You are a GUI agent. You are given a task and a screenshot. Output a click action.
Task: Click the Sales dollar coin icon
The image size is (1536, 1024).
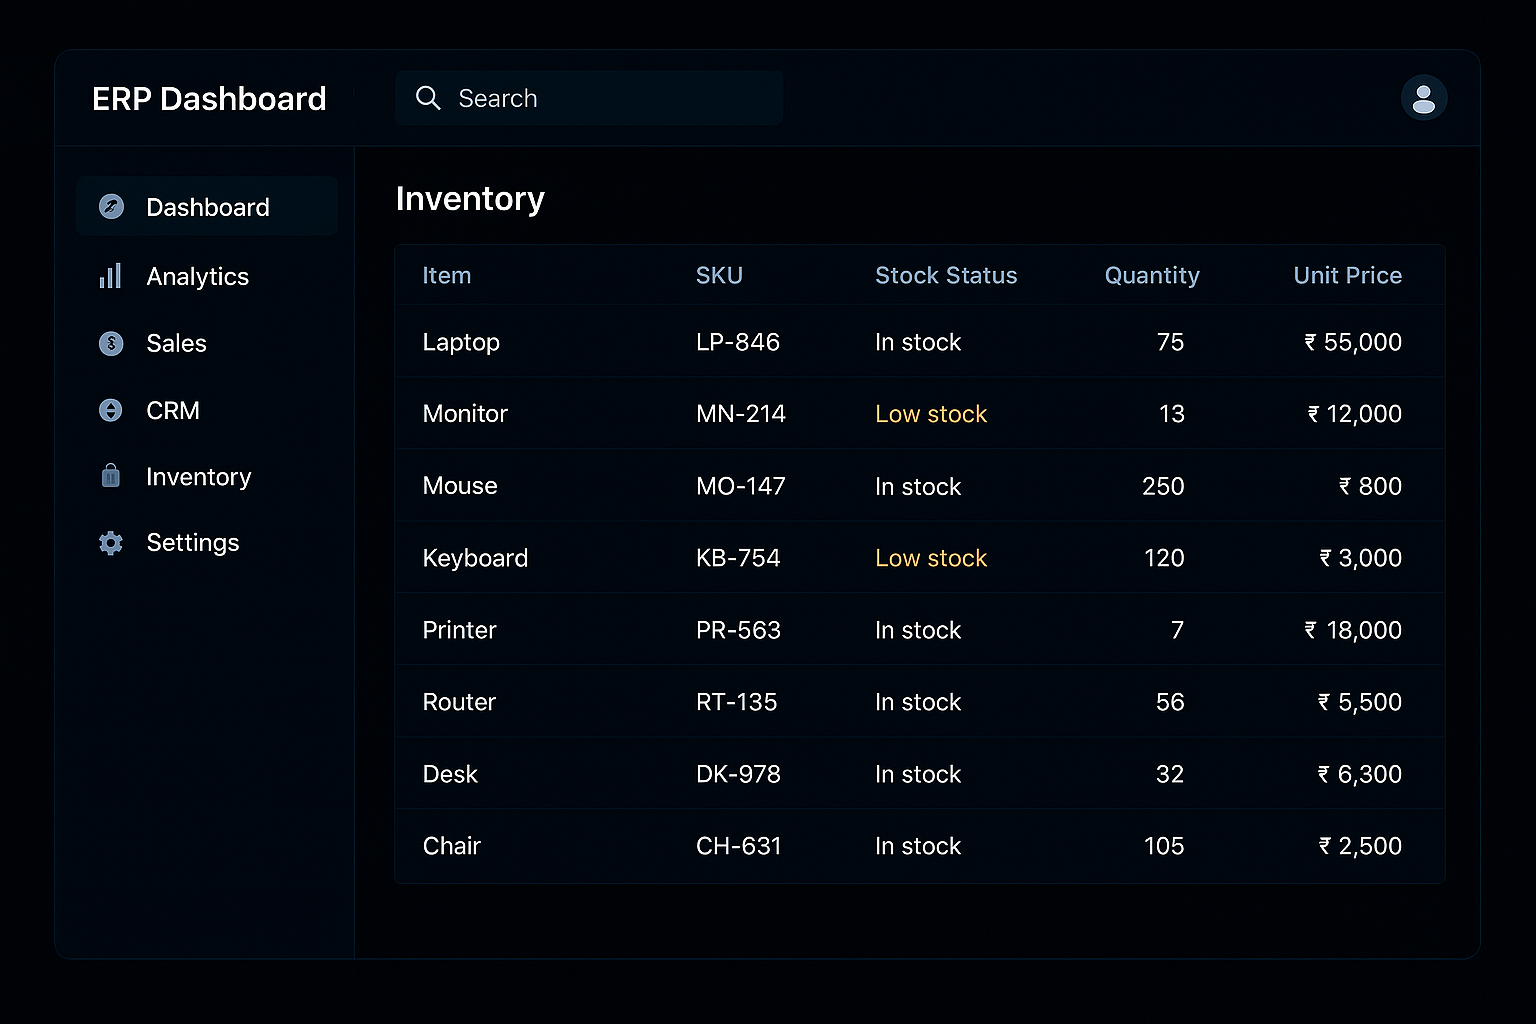pos(111,343)
